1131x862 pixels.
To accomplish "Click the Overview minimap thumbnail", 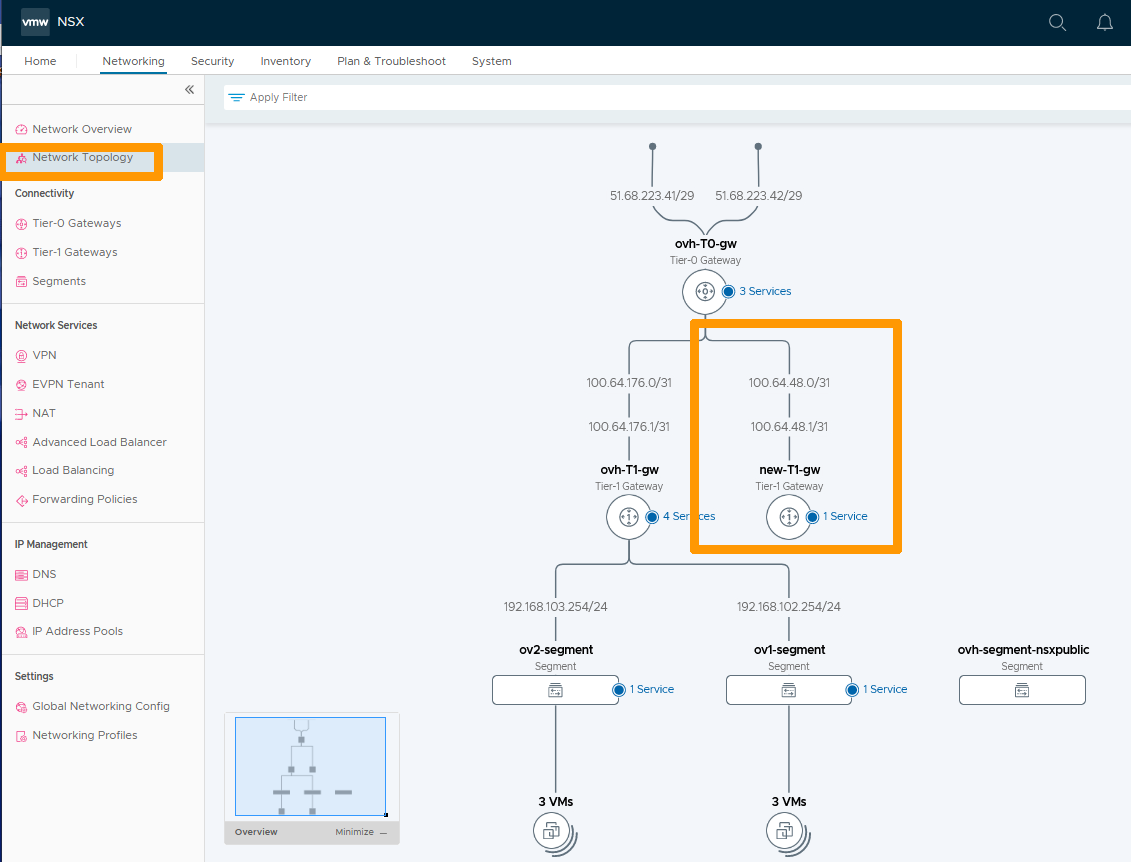I will click(310, 766).
